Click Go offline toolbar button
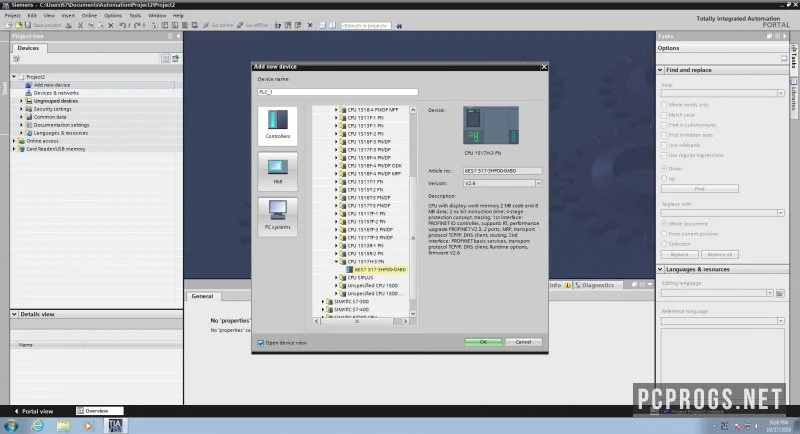 (253, 25)
